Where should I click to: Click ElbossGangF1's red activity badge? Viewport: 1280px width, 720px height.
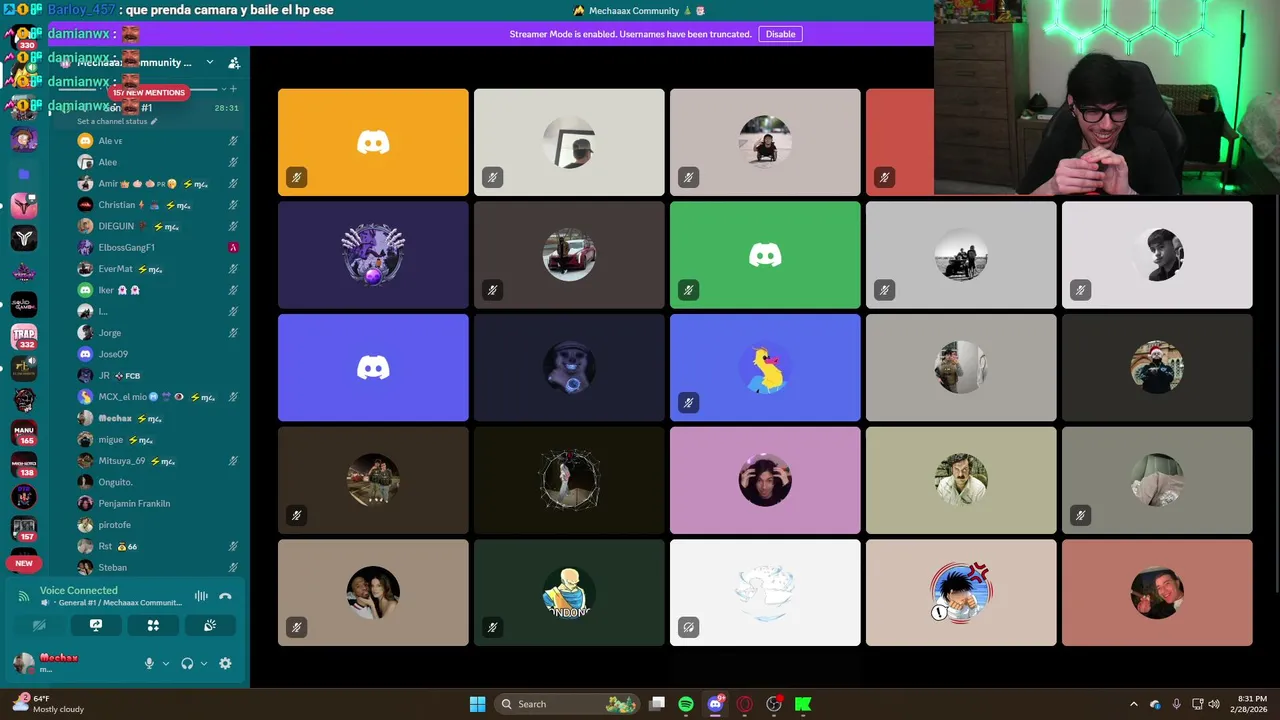point(233,247)
